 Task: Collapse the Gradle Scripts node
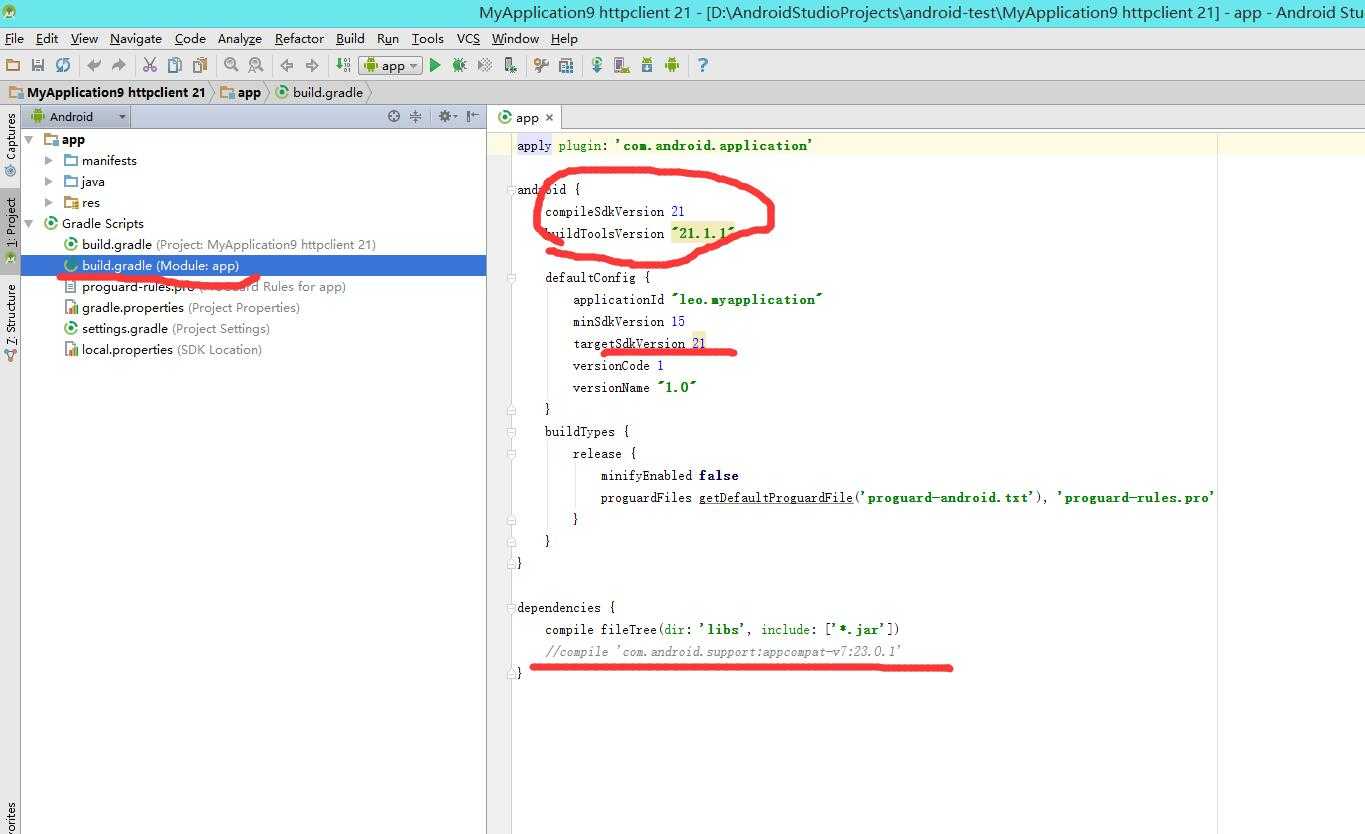coord(30,223)
